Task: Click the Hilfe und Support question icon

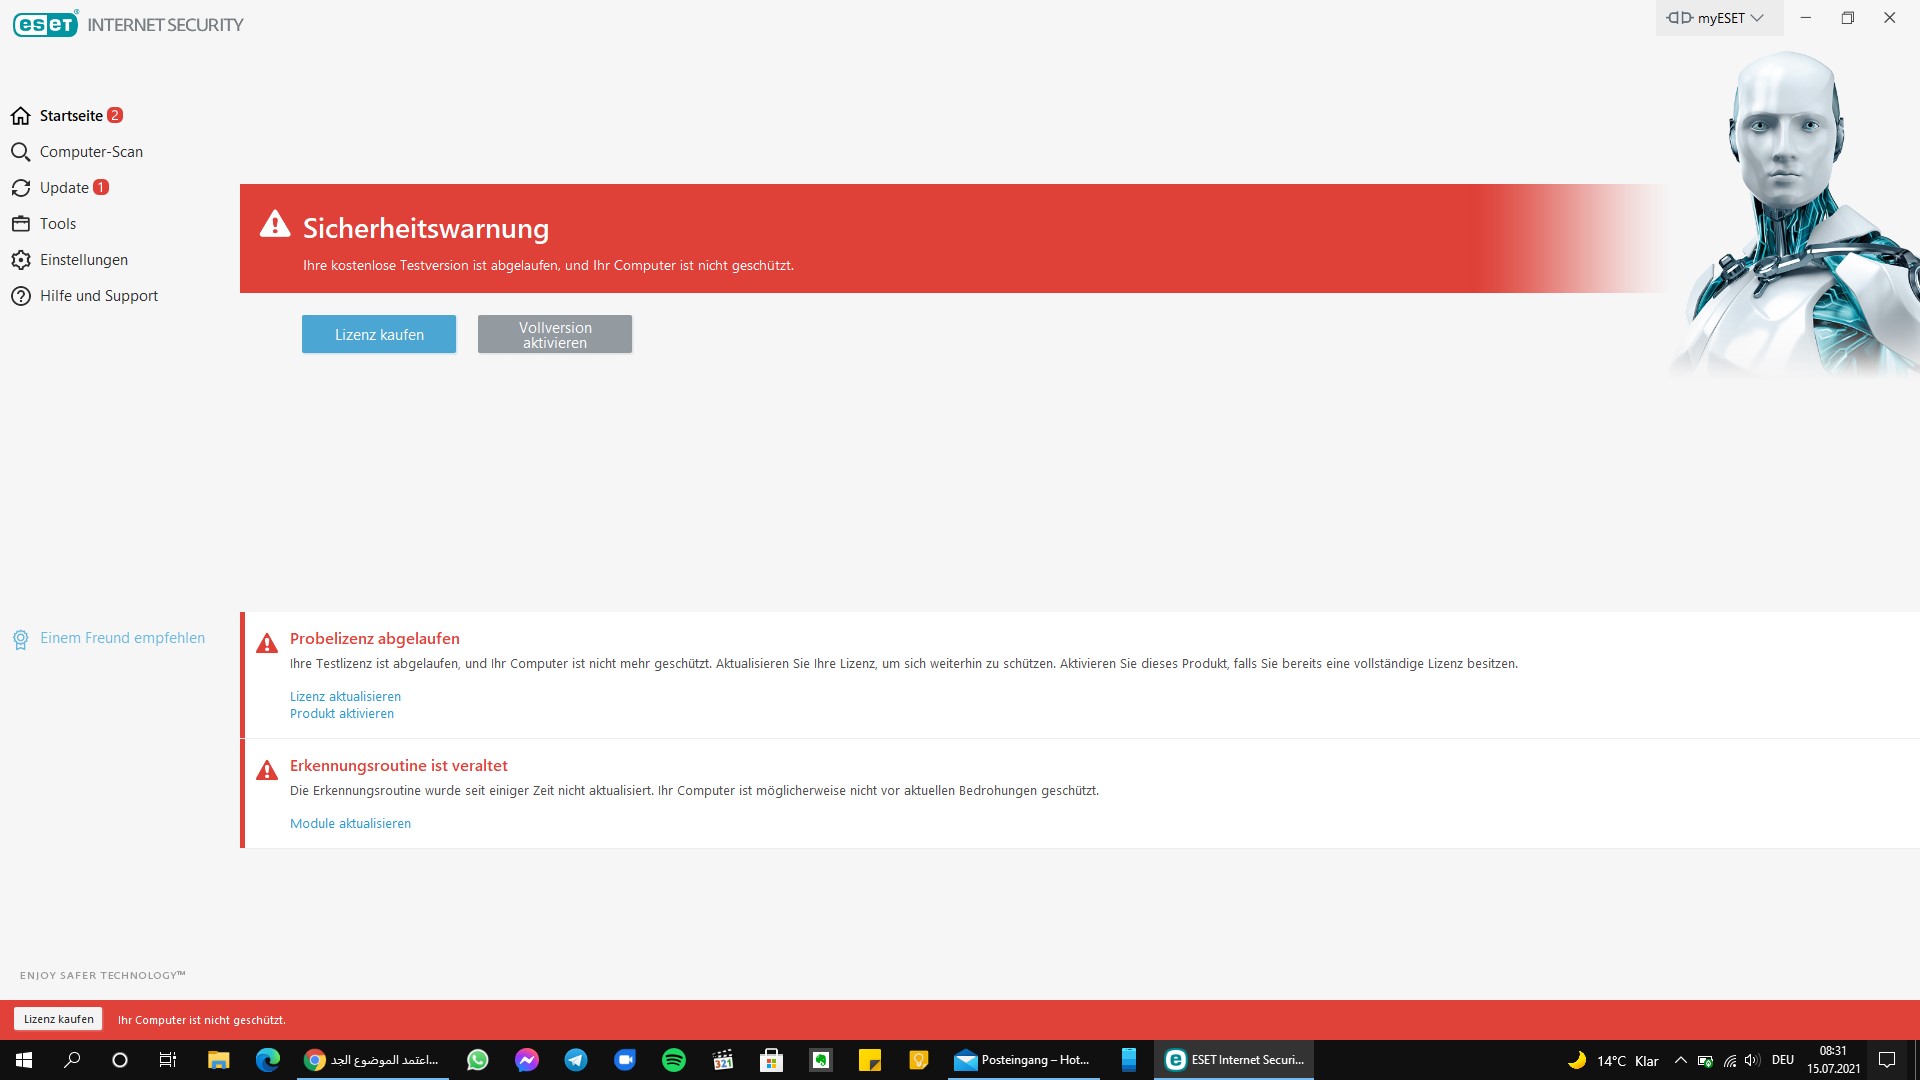Action: coord(21,296)
